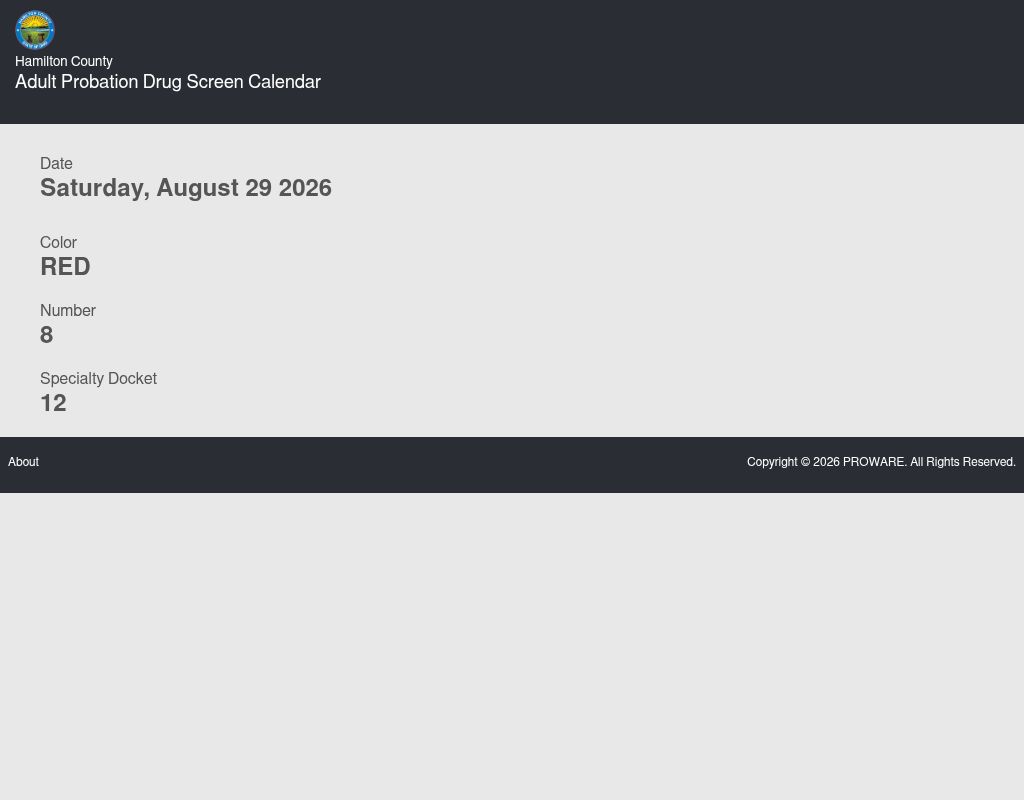Click All Rights Reserved text in footer

(x=963, y=462)
